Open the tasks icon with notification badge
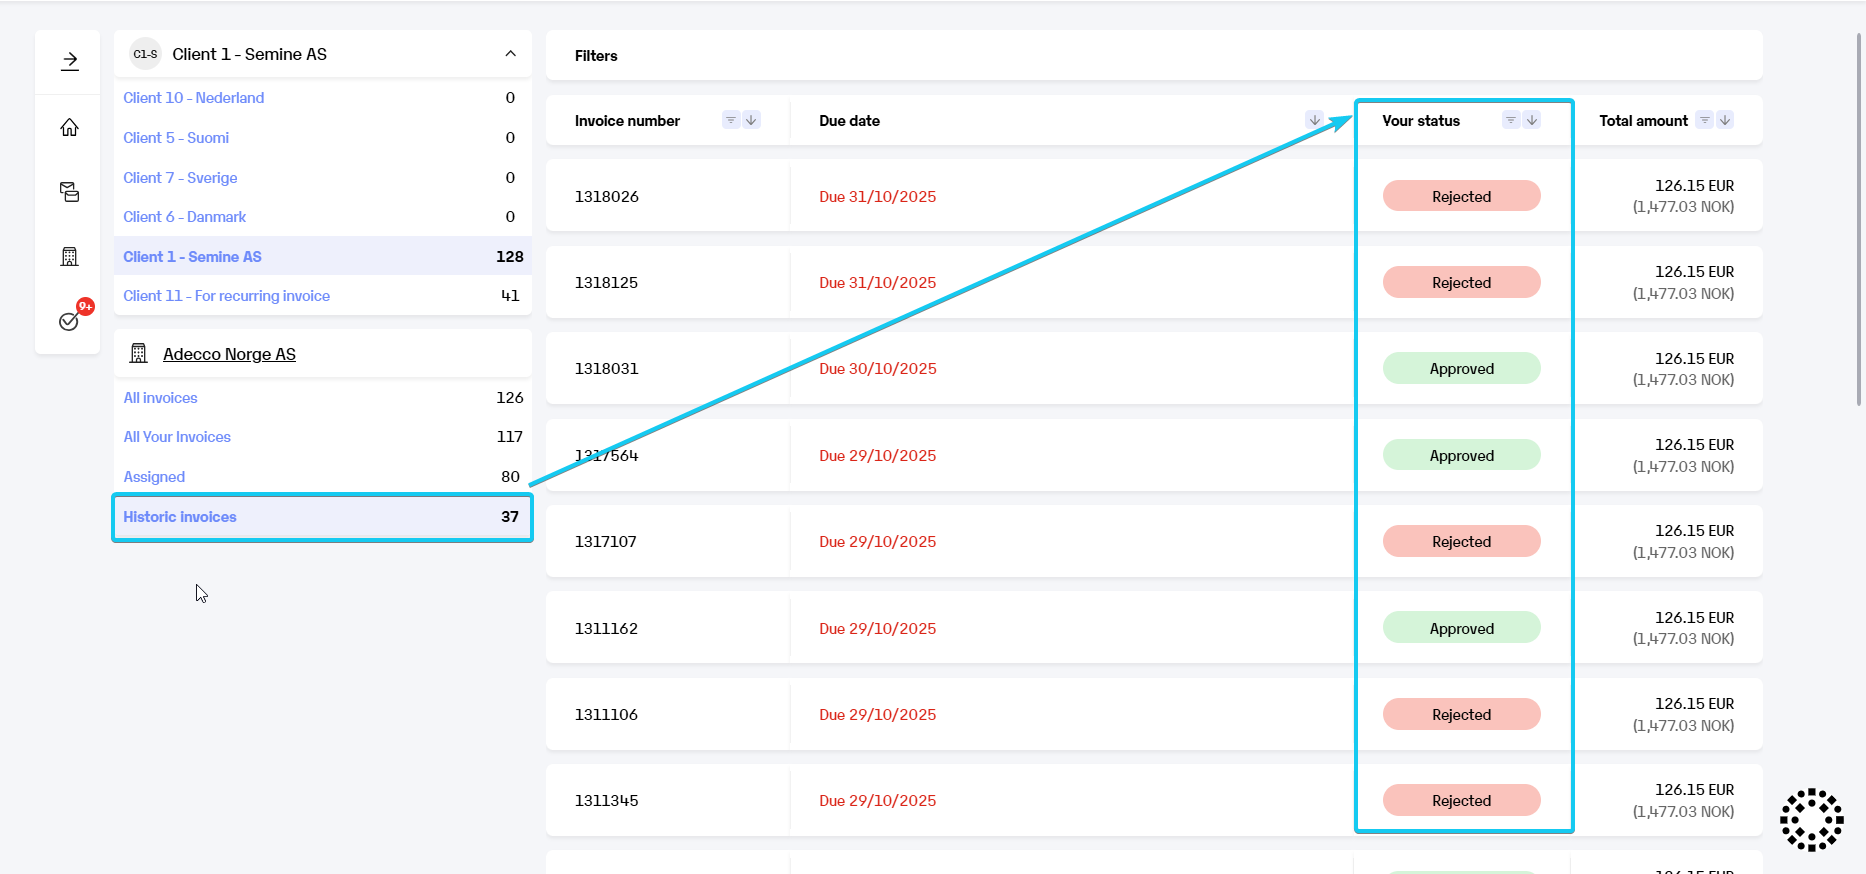This screenshot has height=874, width=1866. click(69, 321)
